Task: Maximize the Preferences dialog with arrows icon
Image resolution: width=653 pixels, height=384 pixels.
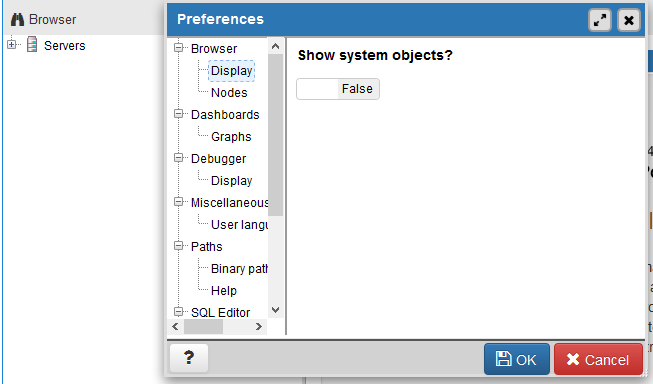Action: point(600,20)
